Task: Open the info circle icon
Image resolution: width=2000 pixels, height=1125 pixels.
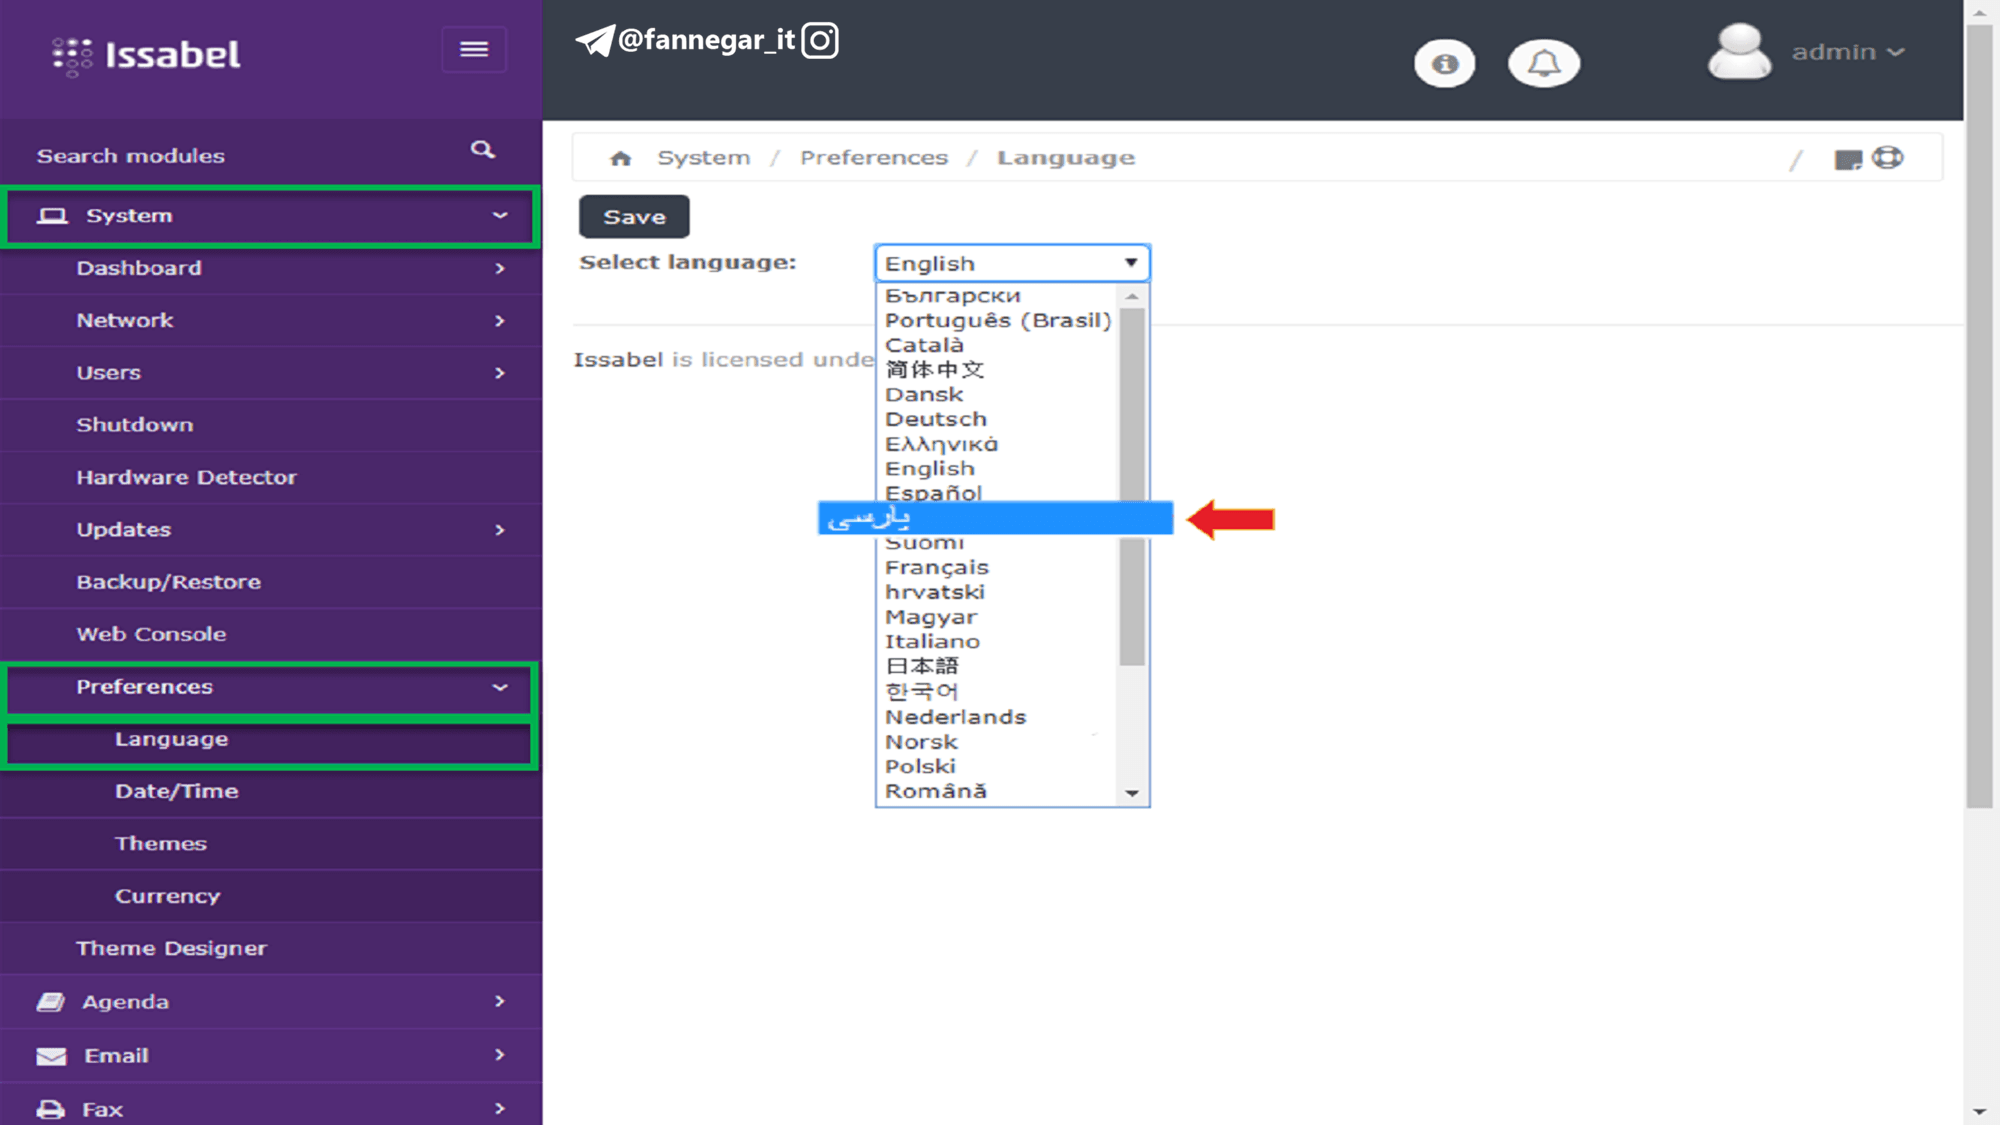Action: point(1444,64)
